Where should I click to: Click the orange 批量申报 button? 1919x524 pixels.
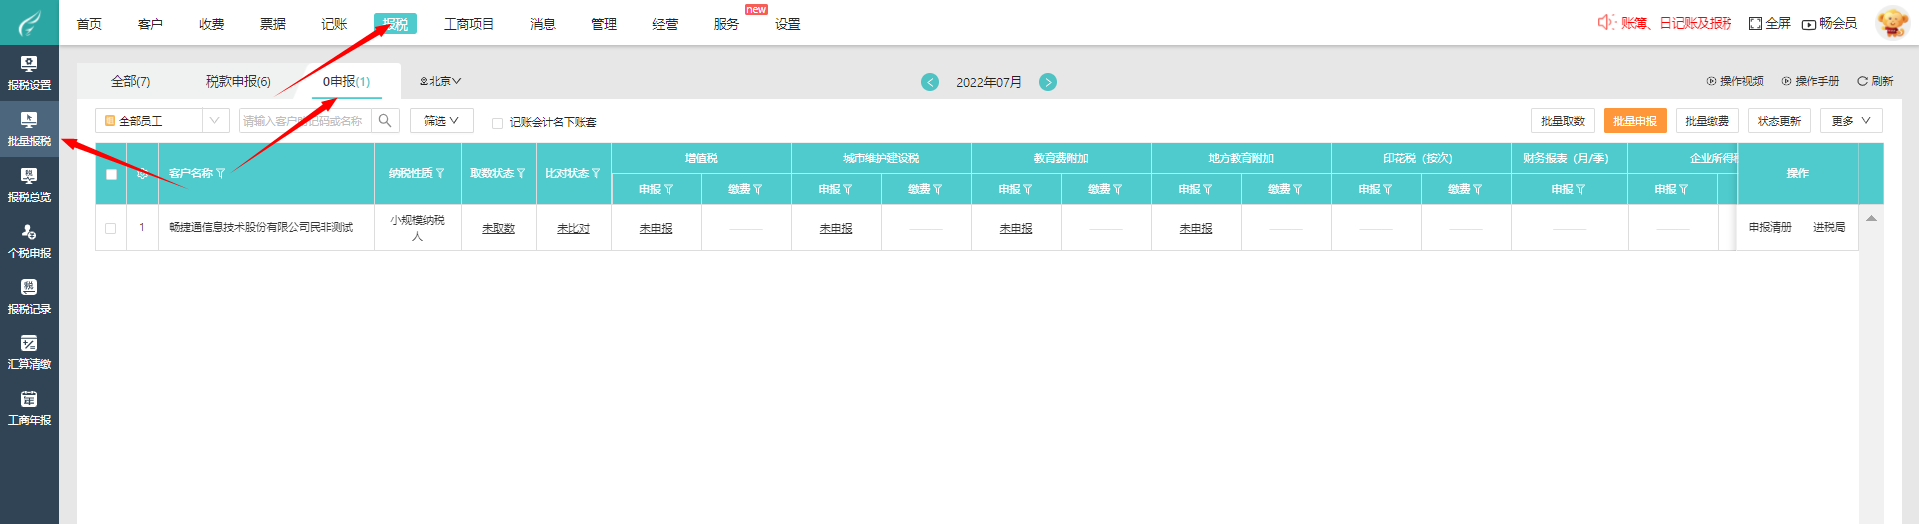pos(1634,121)
